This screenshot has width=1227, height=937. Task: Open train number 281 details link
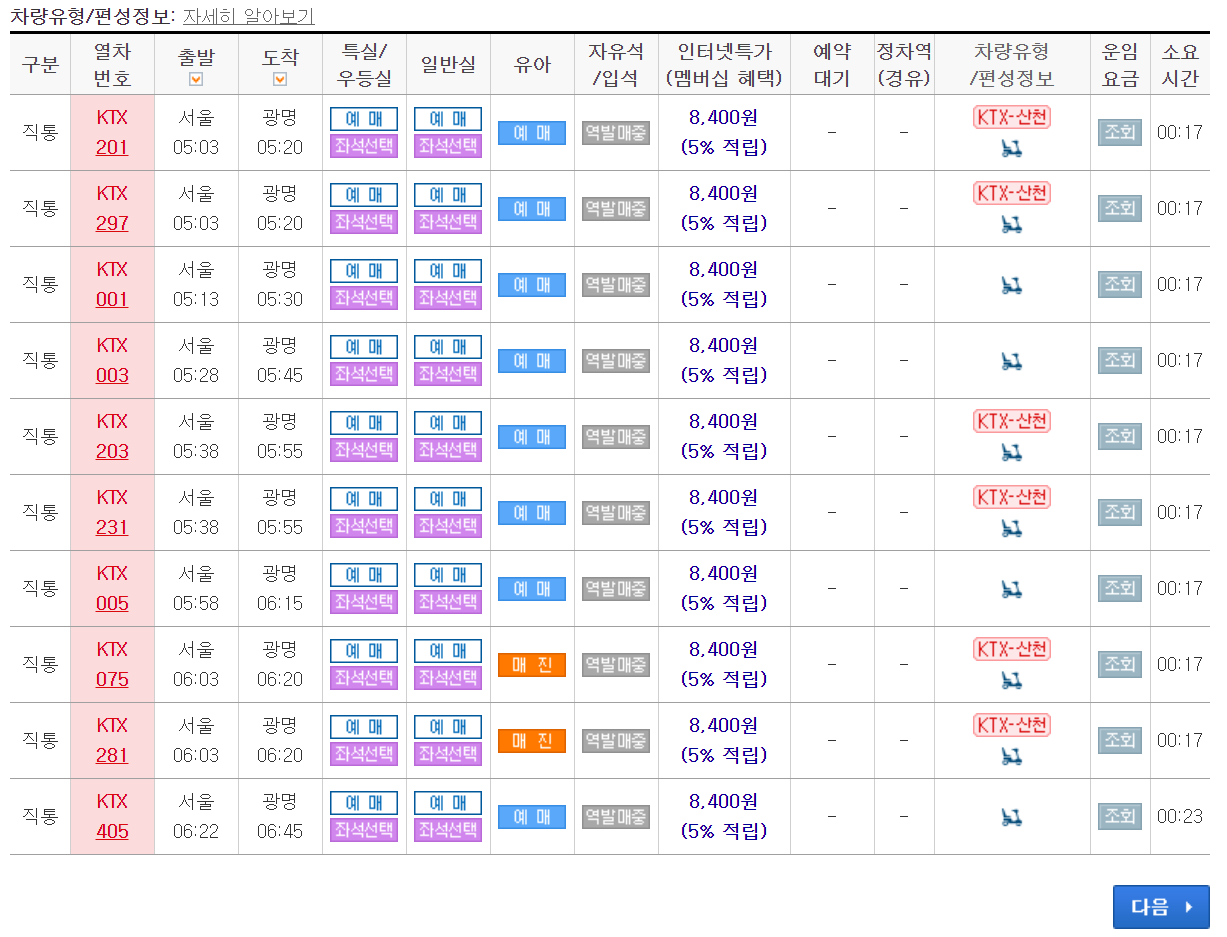112,756
